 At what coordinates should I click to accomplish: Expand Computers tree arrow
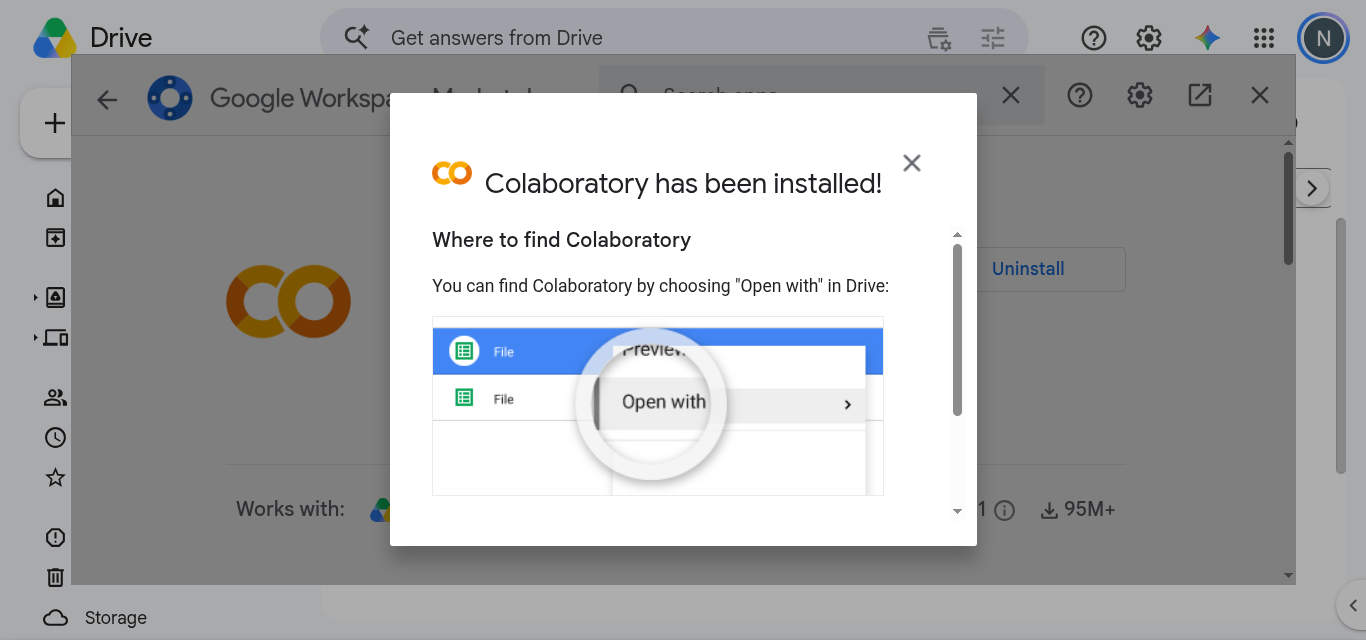[x=35, y=338]
